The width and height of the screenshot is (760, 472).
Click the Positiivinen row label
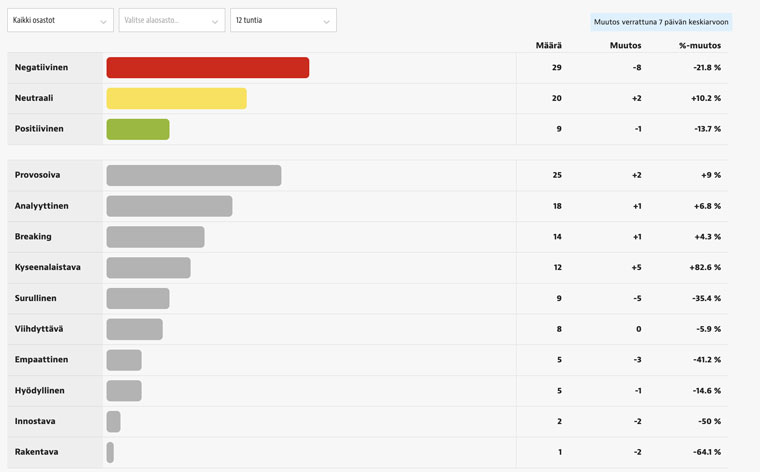[x=39, y=129]
